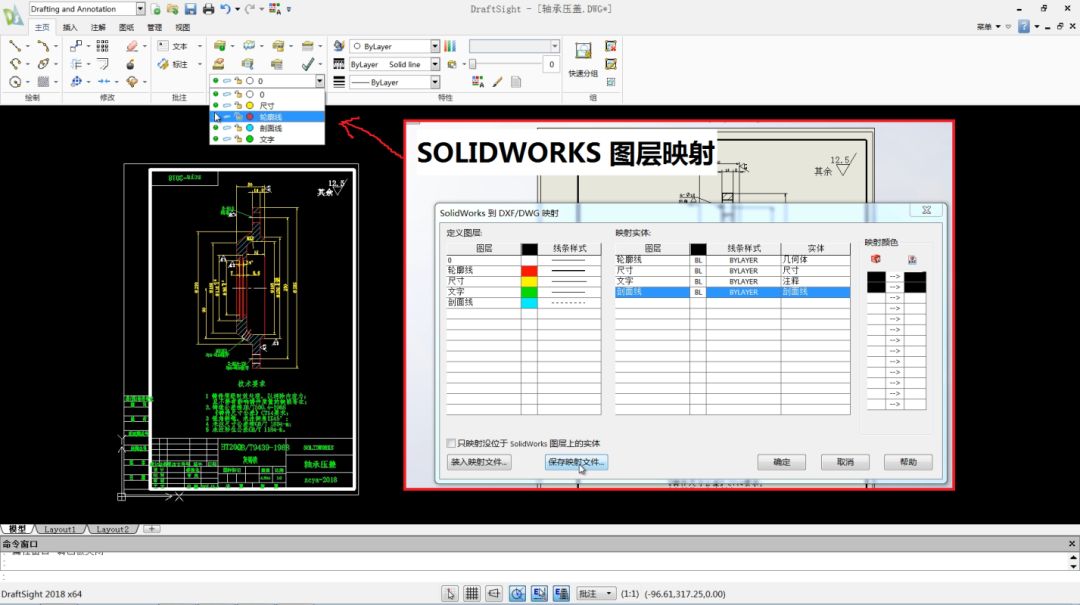
Task: Select the Line tool in the draw panel
Action: click(x=14, y=46)
